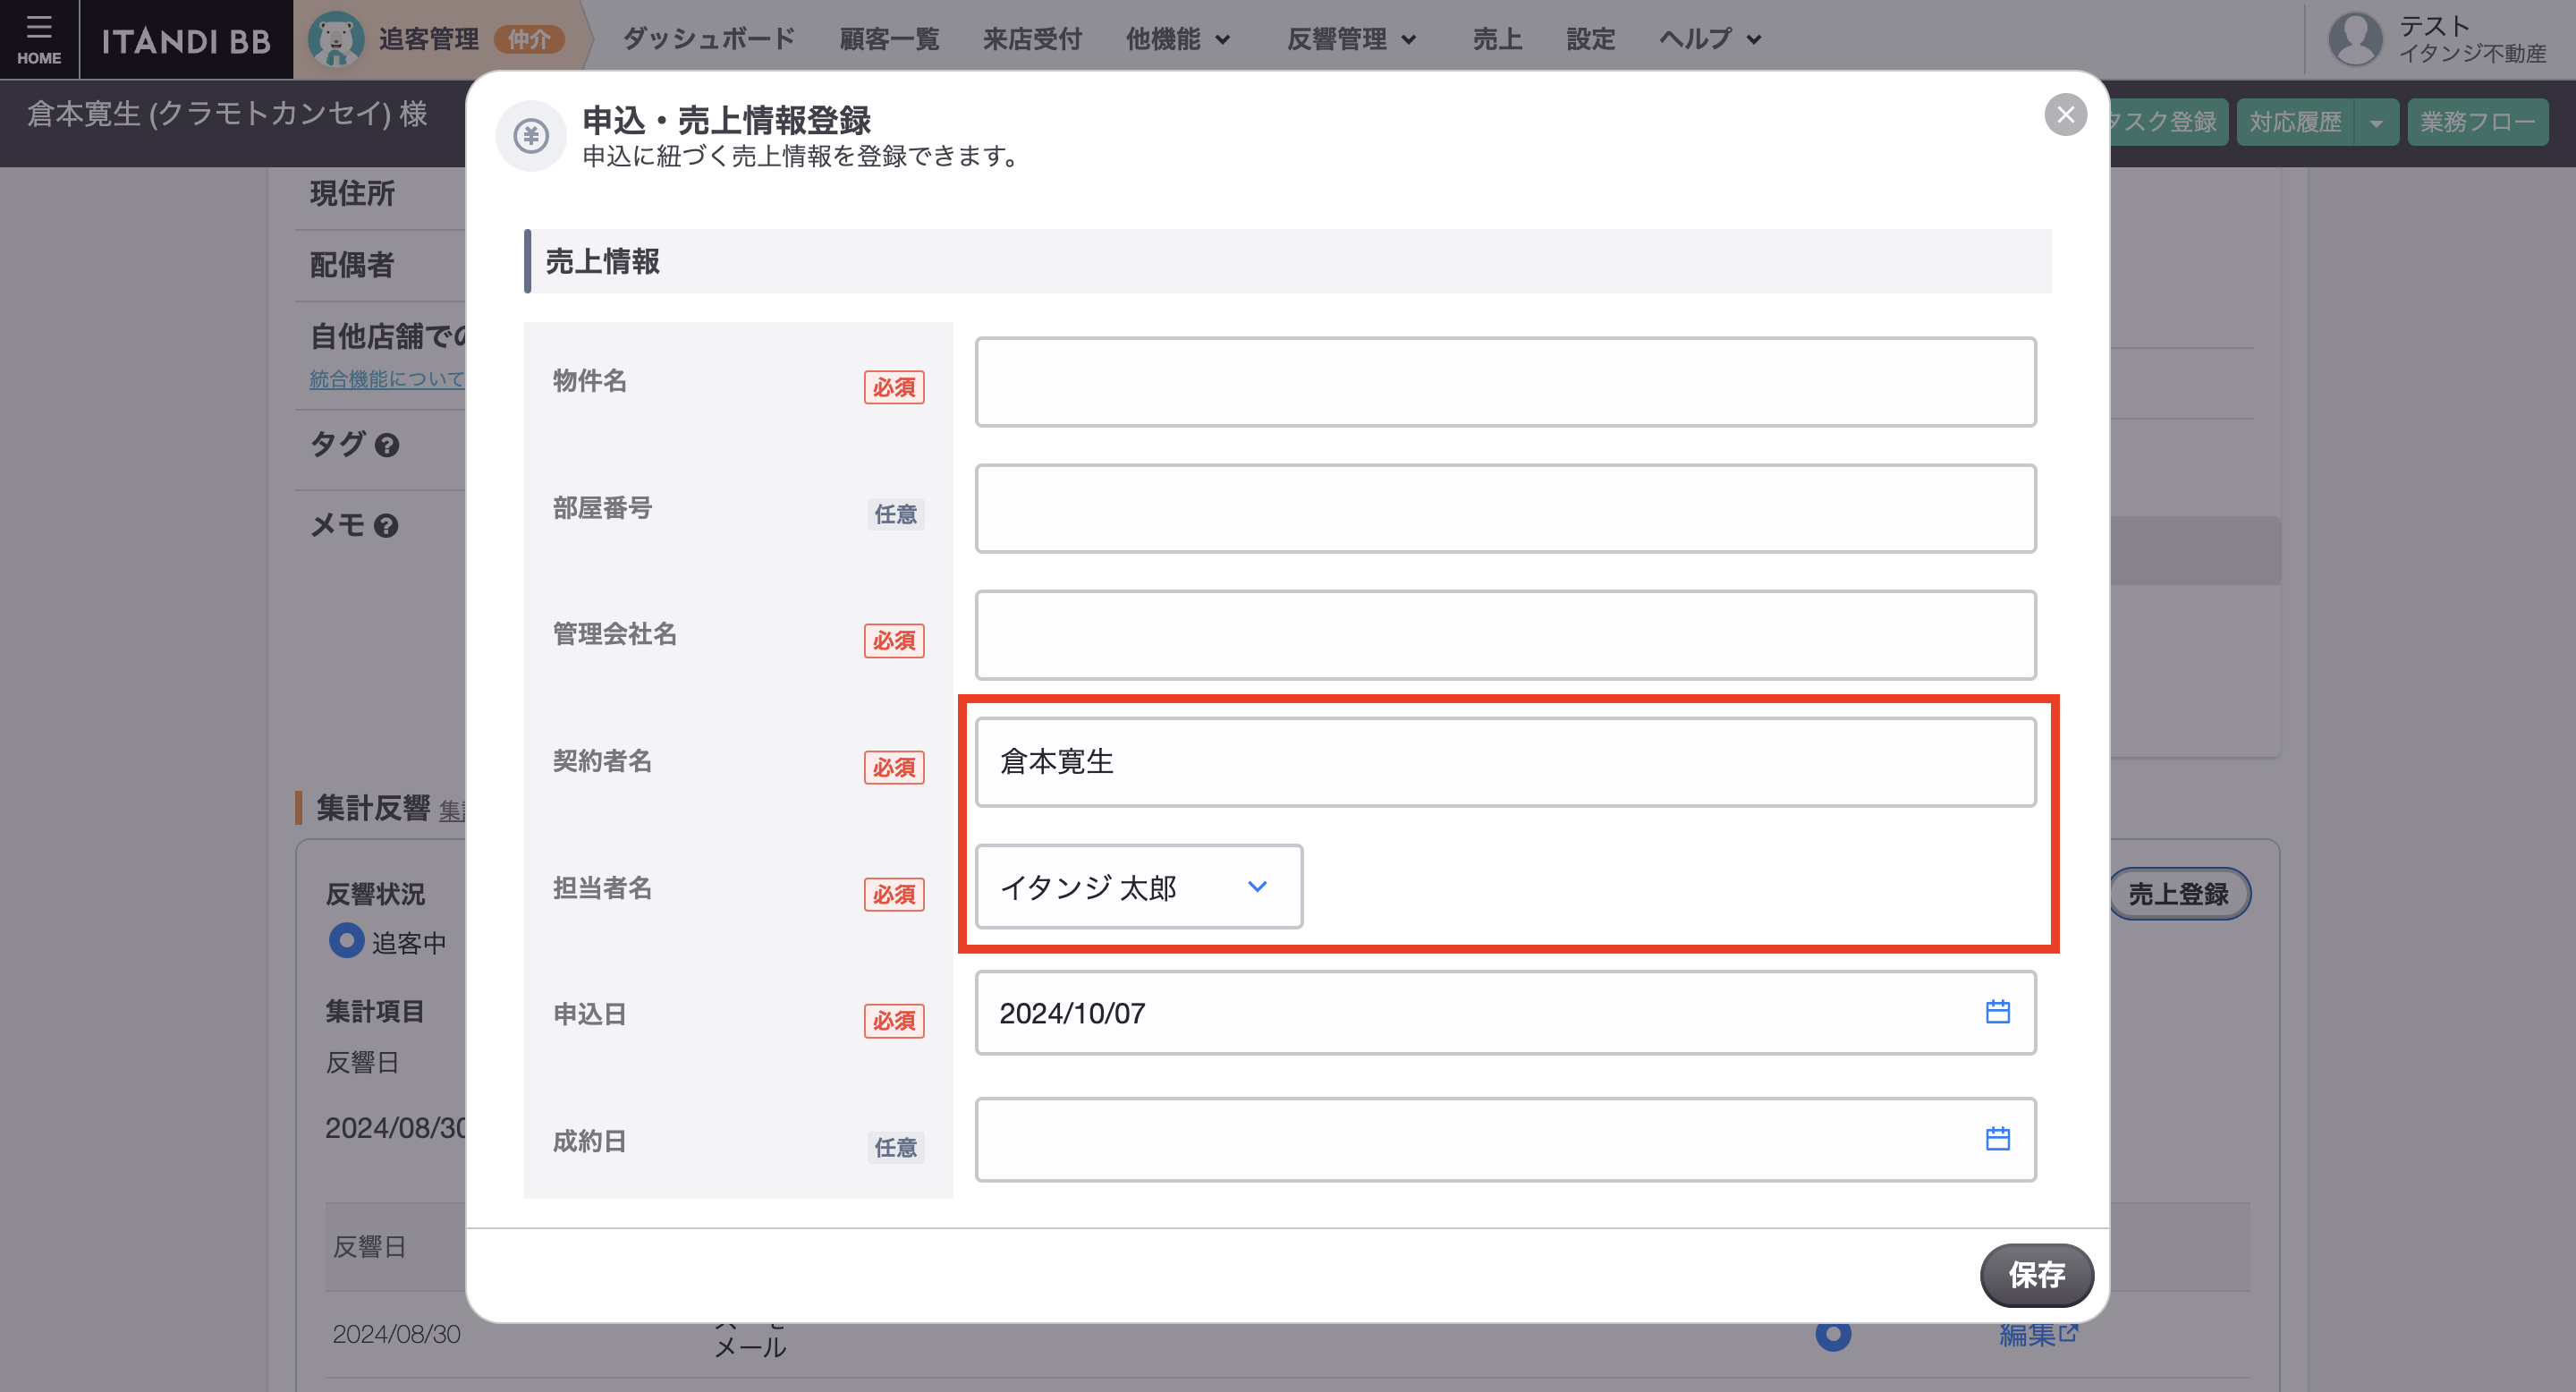Click the テスト イタンジ不動産 account name
This screenshot has height=1392, width=2576.
2472,40
